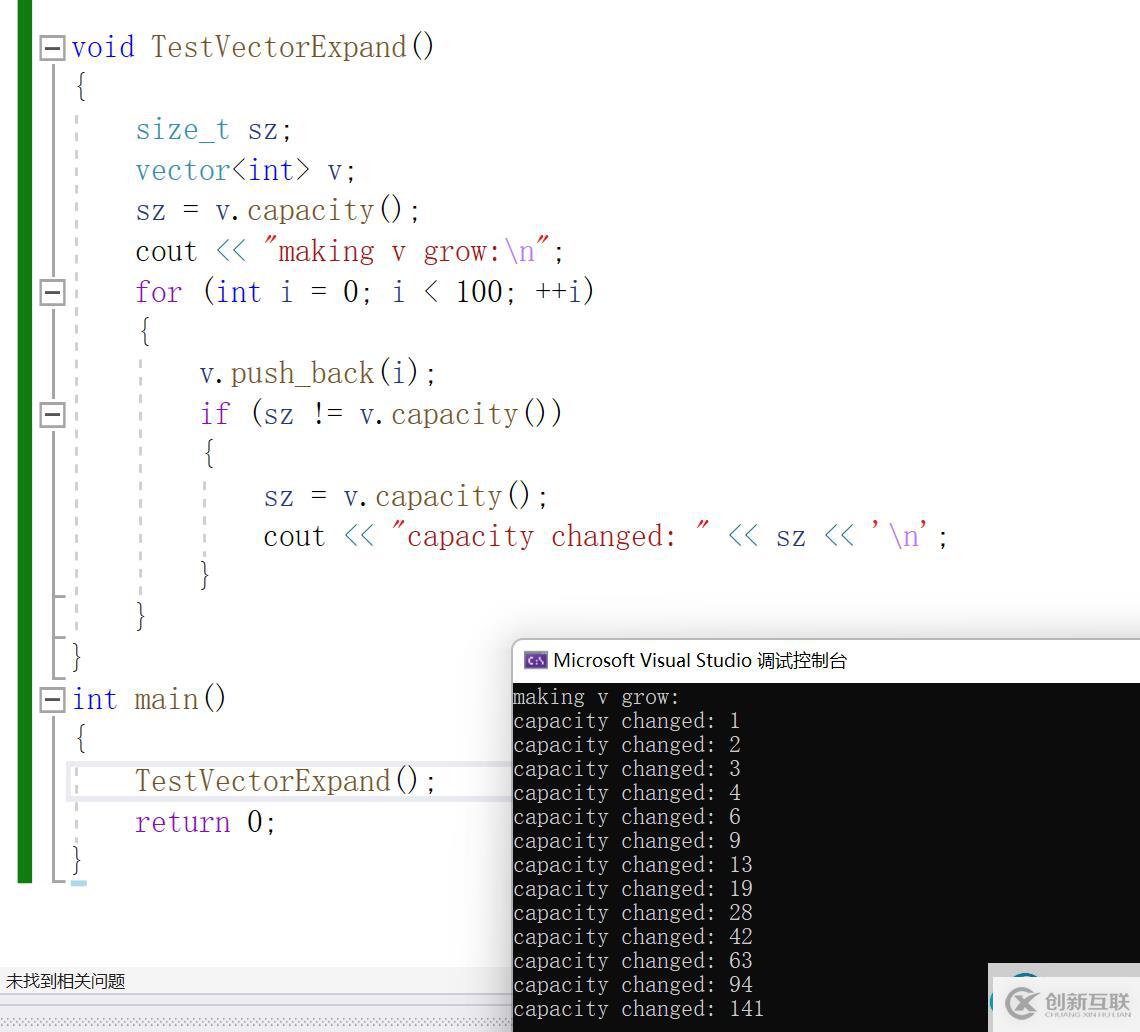Click the 未找到相关问题 status message

click(66, 981)
